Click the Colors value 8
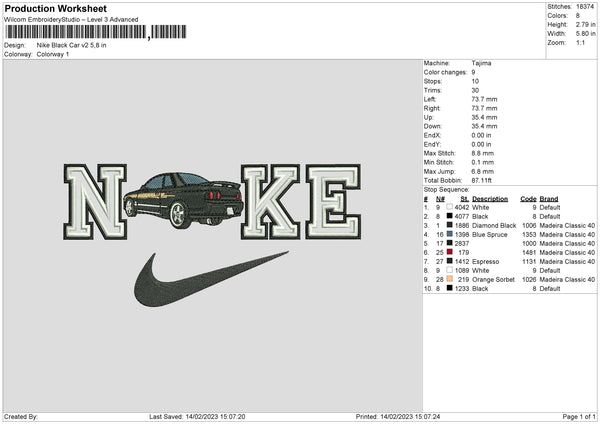 pos(577,16)
